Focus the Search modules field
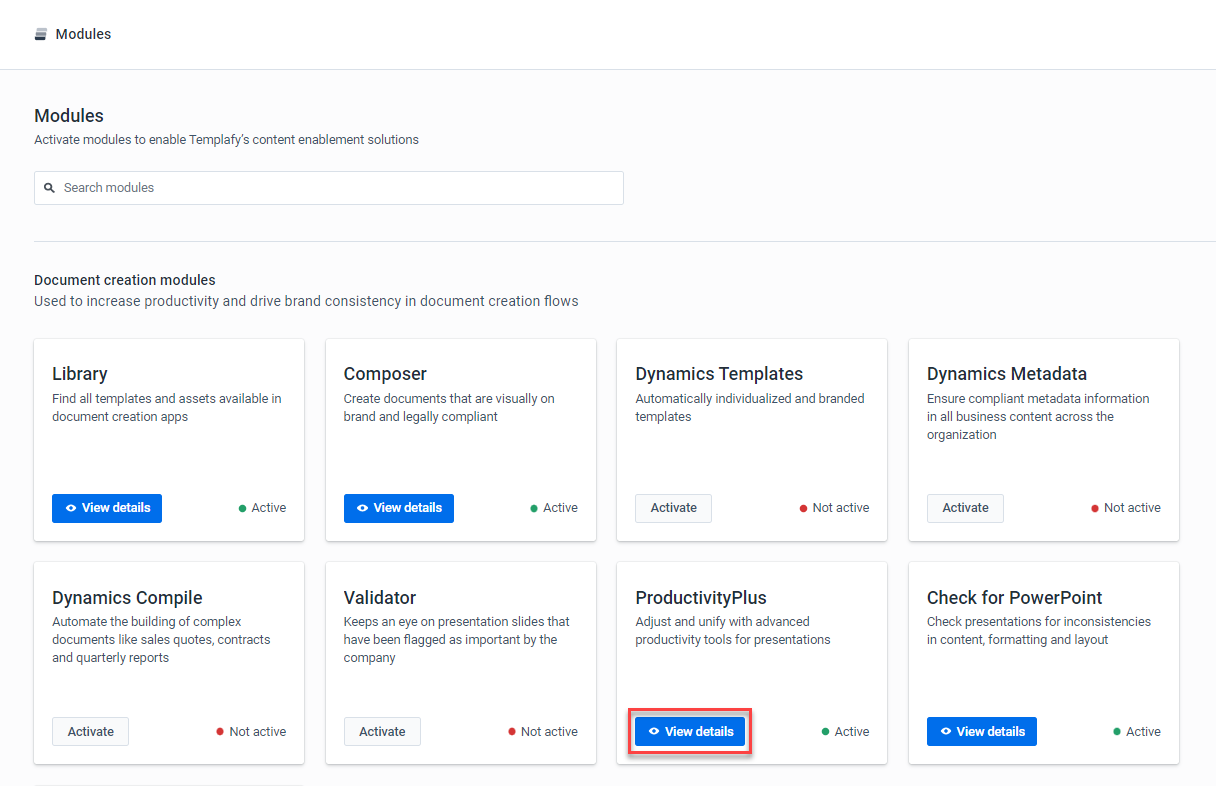Viewport: 1216px width, 786px height. (x=329, y=188)
